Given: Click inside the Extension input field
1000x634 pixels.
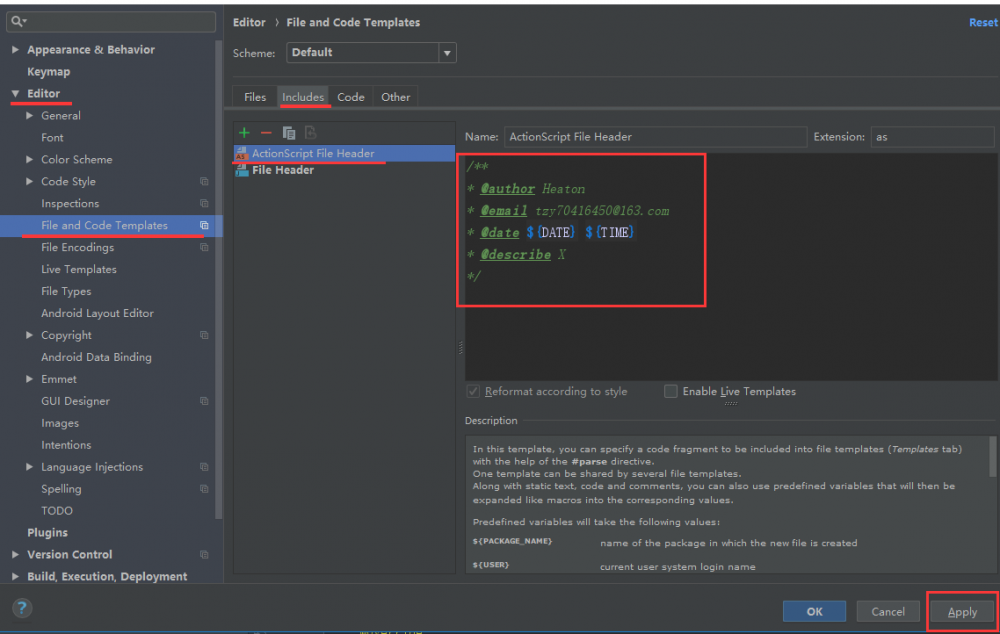Looking at the screenshot, I should [x=932, y=137].
